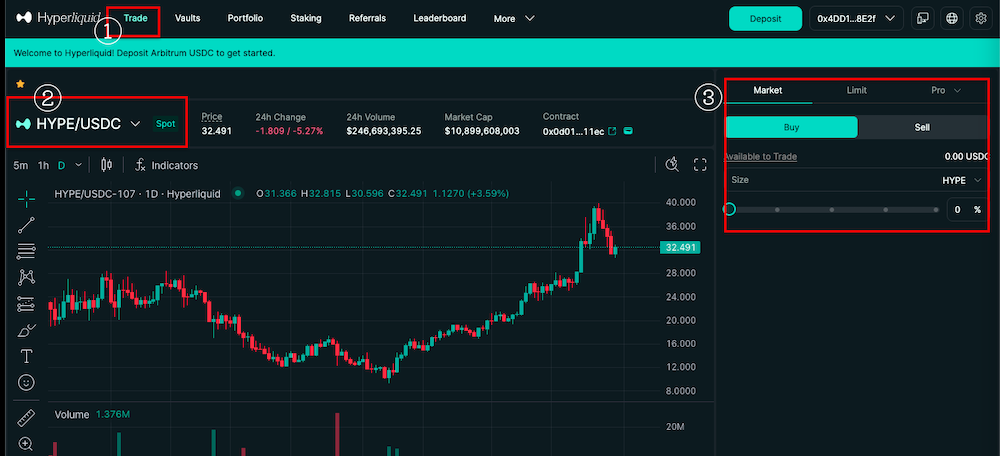Set size slider to middle (50%) dot
Image resolution: width=1000 pixels, height=456 pixels.
point(832,209)
